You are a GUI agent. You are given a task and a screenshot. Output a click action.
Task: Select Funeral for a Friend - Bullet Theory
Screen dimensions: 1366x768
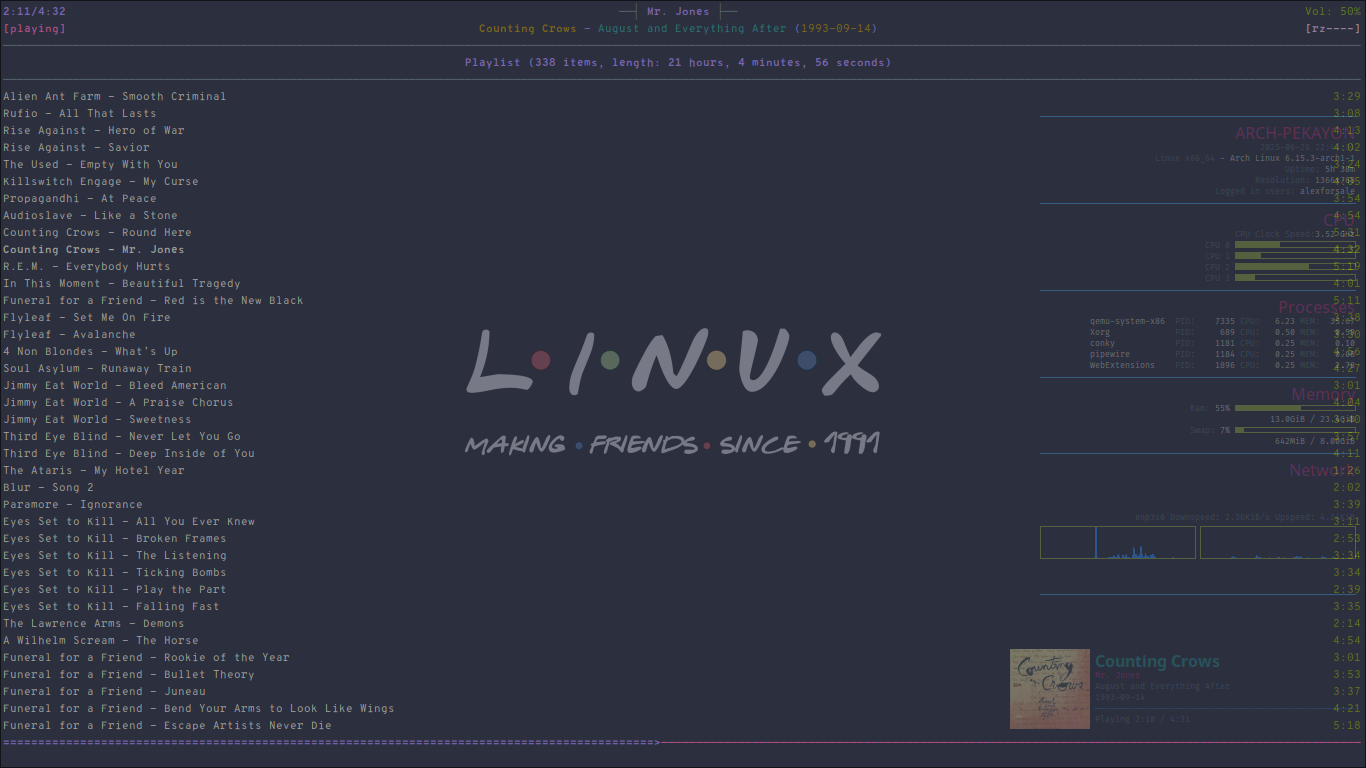[129, 675]
